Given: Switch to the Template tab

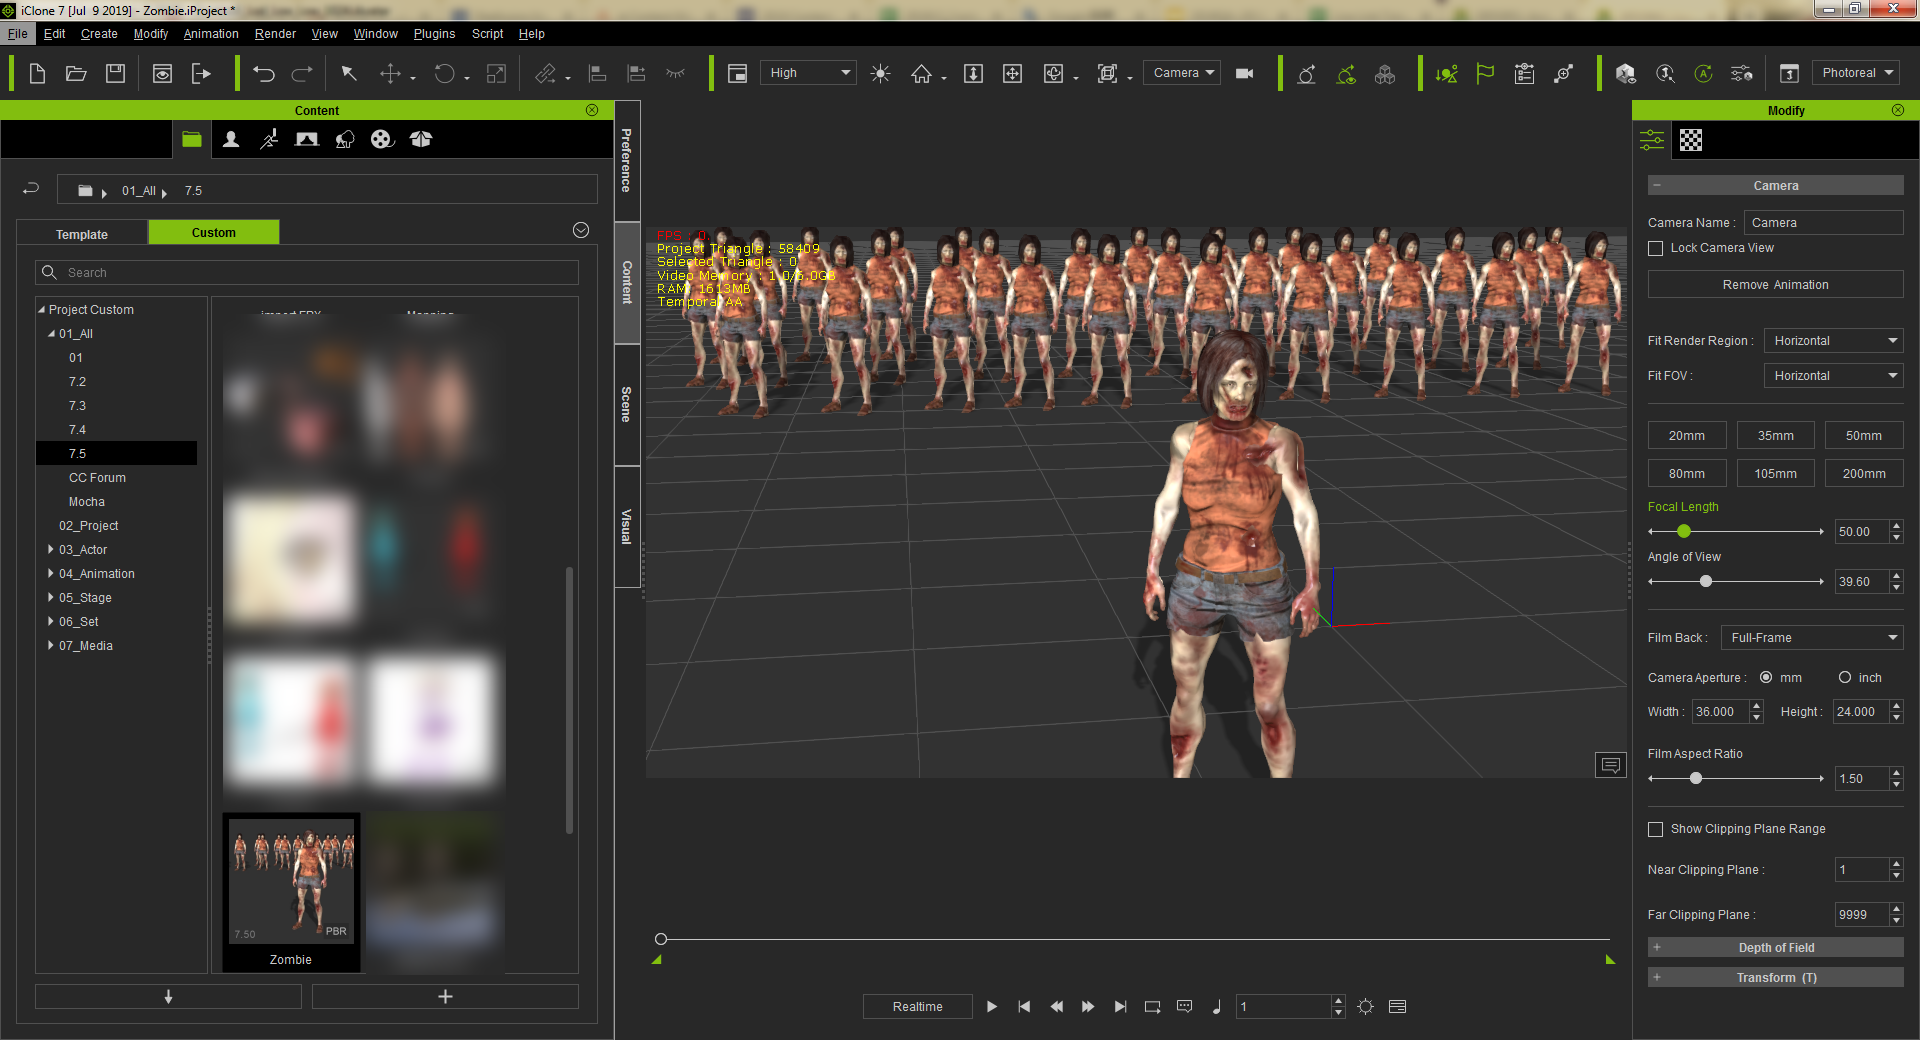Looking at the screenshot, I should click(82, 234).
